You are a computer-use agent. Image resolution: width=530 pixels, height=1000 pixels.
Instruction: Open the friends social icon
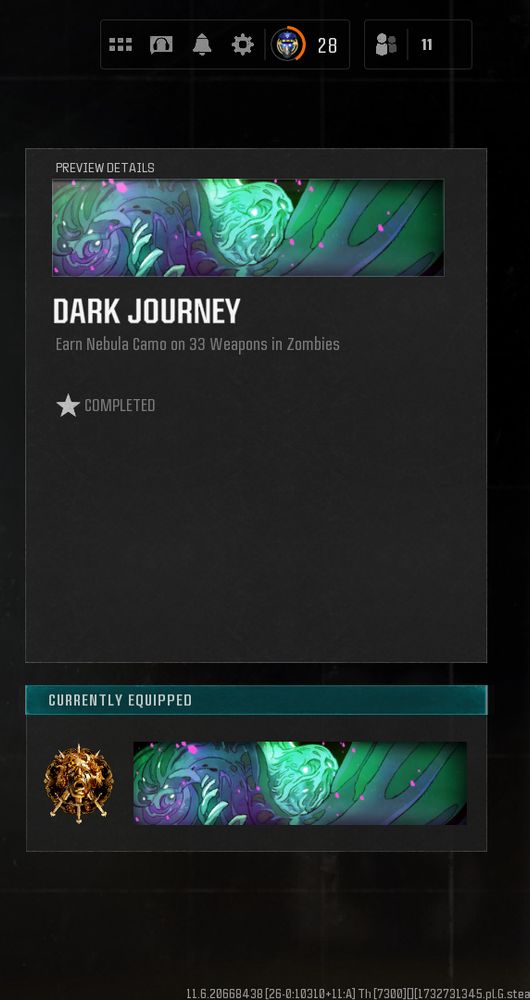(385, 45)
